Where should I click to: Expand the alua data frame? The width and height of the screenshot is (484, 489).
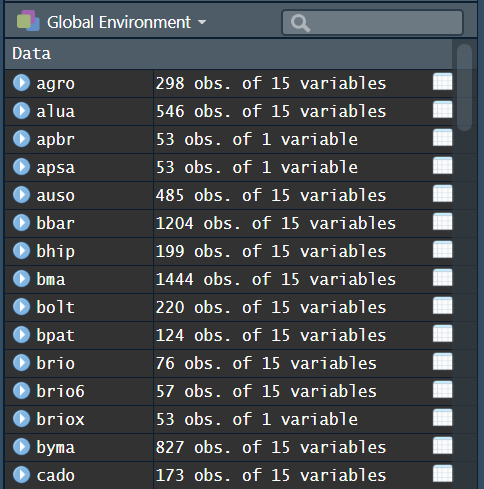click(22, 111)
